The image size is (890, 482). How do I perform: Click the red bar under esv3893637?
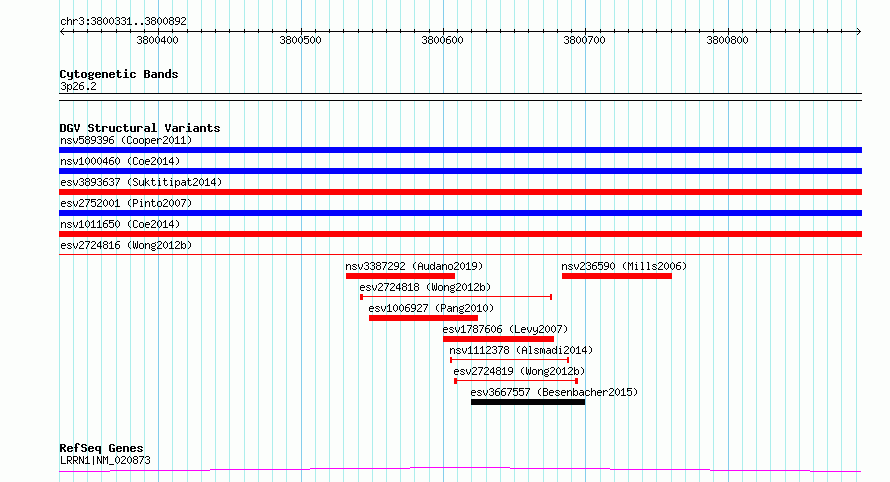(460, 192)
